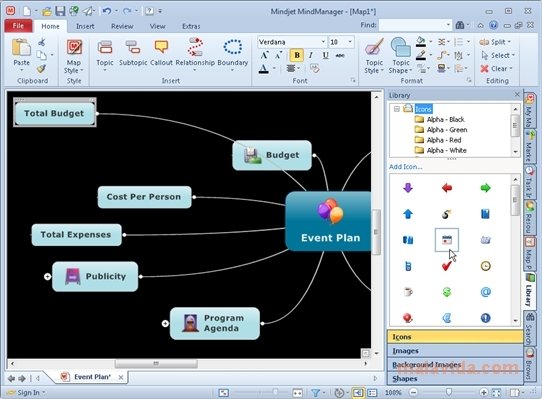Click the zoom in plus button
542x399 pixels.
[484, 392]
